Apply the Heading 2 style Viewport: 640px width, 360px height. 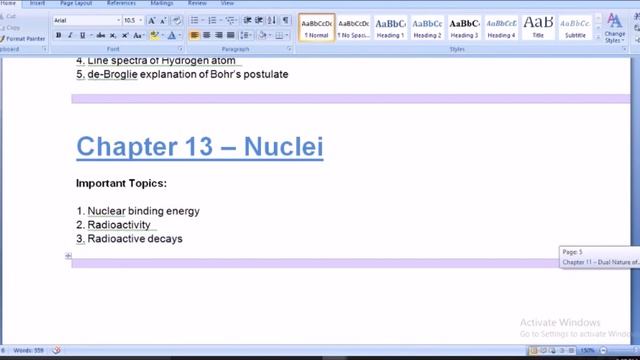click(427, 28)
